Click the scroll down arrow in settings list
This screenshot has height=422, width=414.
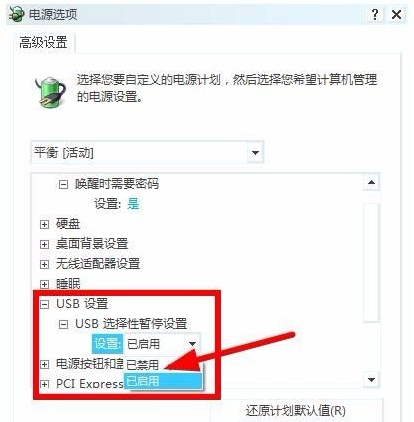tap(371, 379)
